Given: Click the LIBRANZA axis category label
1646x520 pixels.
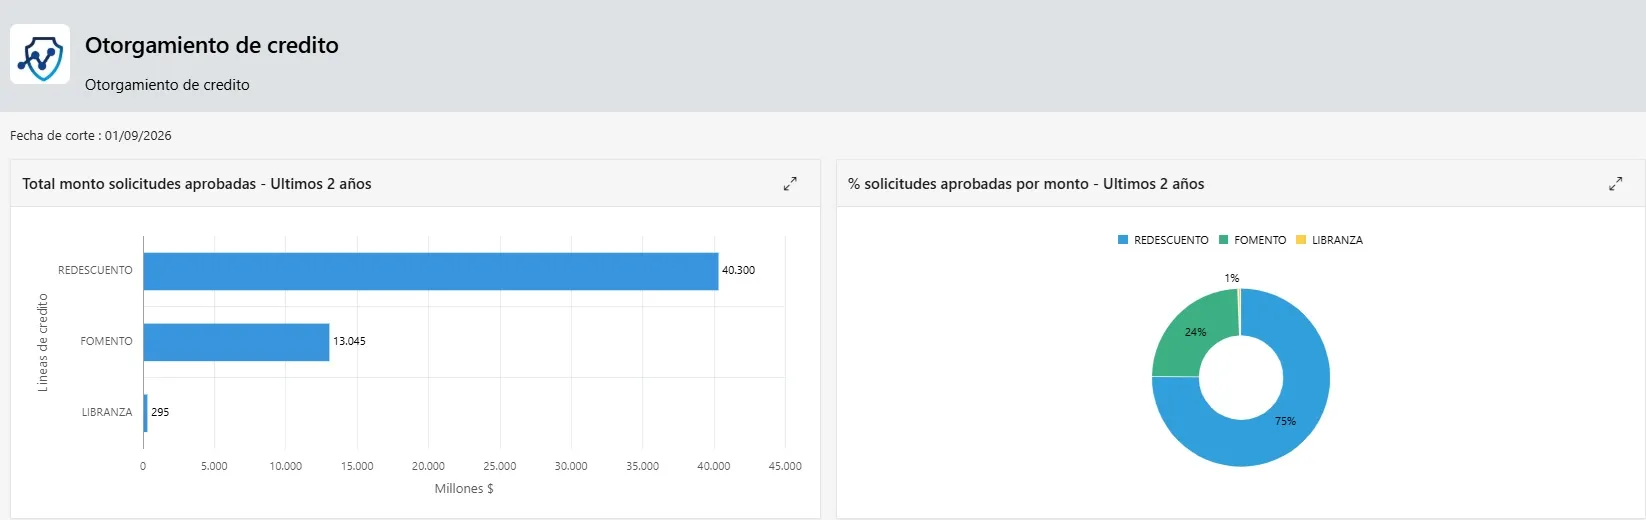Looking at the screenshot, I should 107,412.
